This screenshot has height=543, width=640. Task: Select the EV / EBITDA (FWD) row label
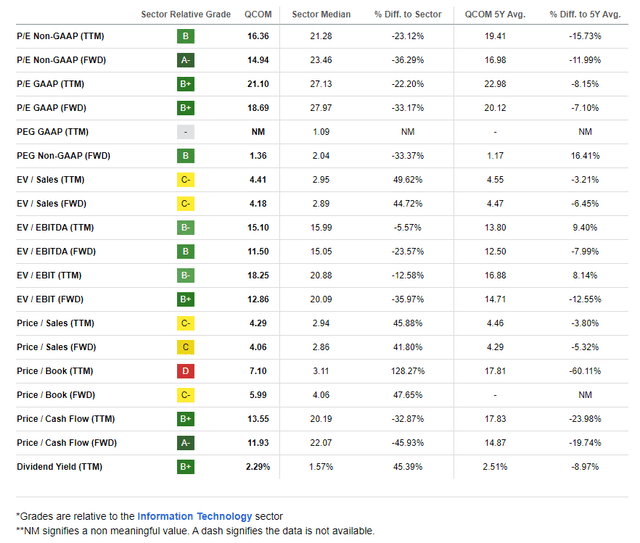[x=56, y=251]
